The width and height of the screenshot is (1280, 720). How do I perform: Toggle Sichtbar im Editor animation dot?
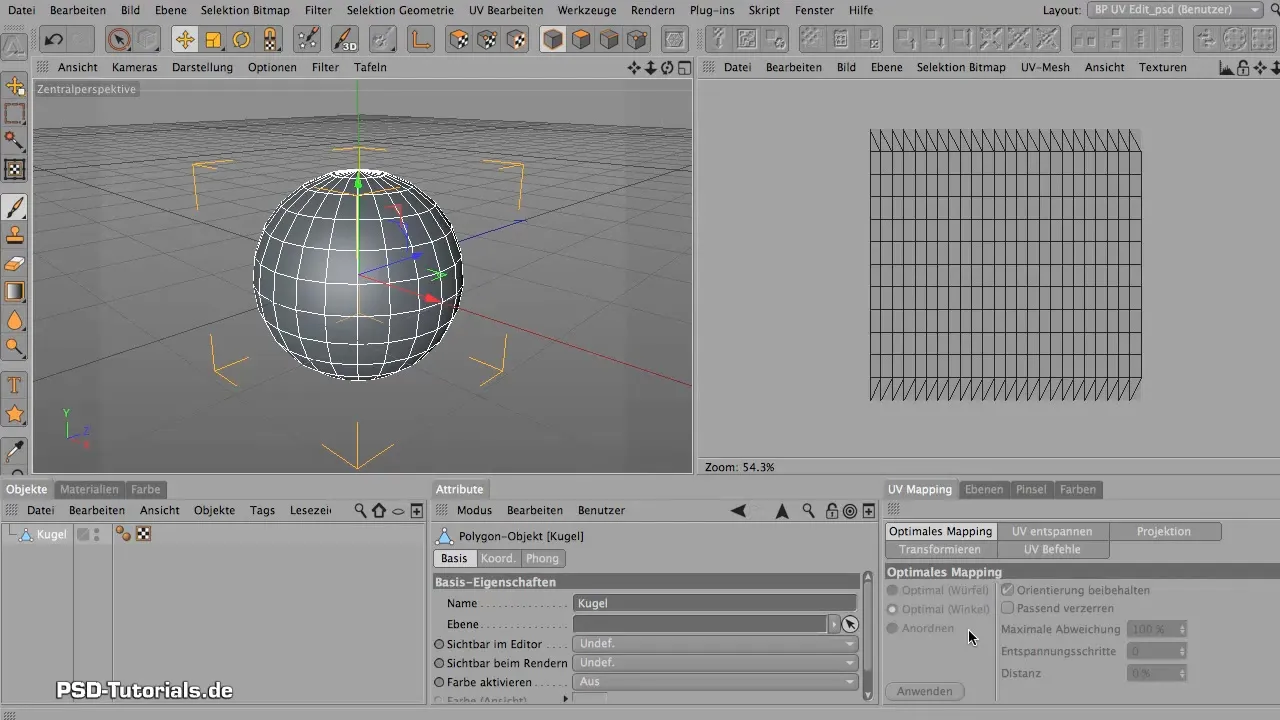click(439, 644)
